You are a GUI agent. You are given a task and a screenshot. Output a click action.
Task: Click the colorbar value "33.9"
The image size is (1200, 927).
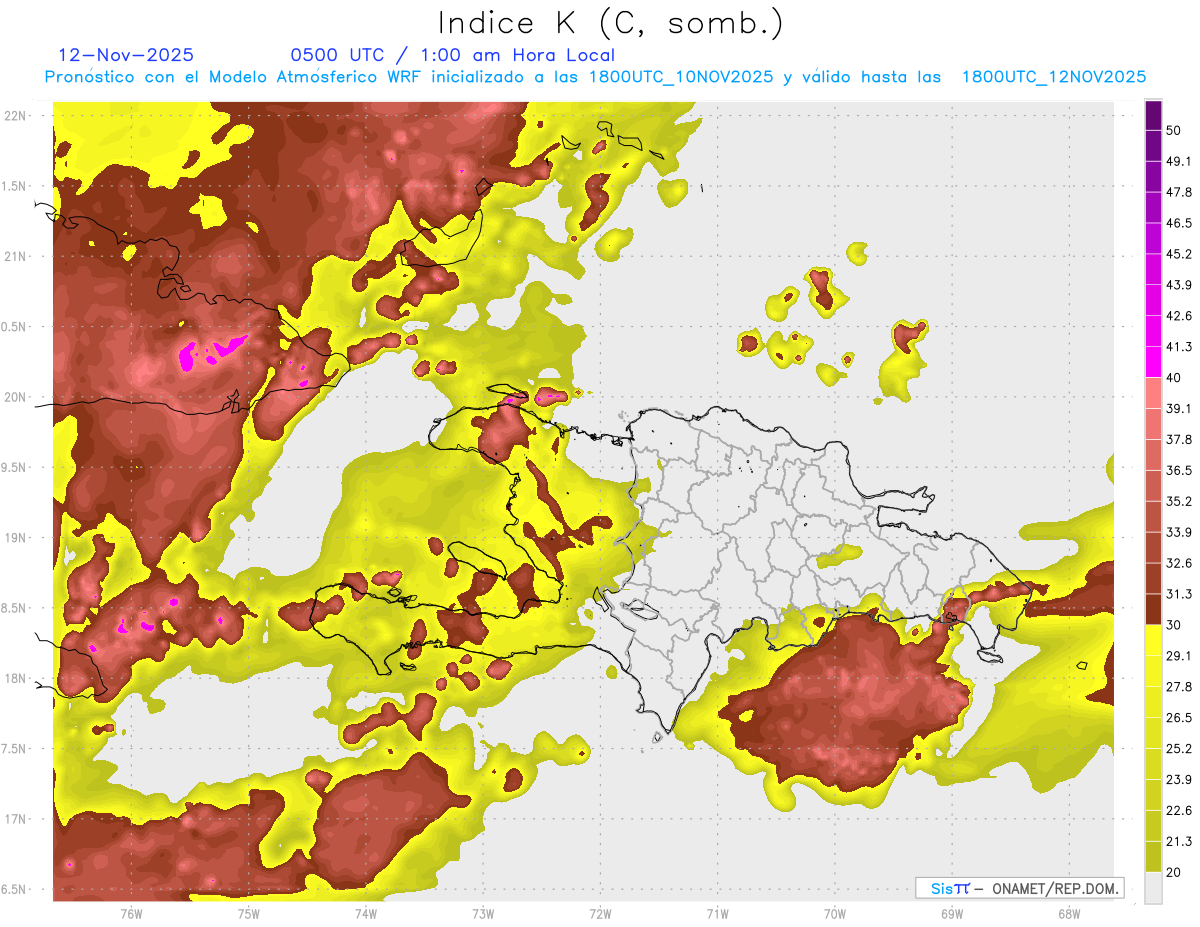(x=1178, y=532)
